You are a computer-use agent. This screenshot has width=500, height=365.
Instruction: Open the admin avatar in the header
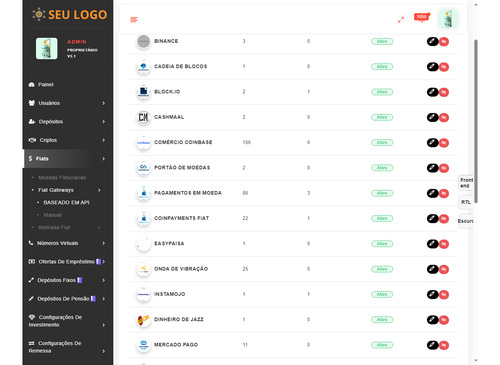(x=448, y=19)
